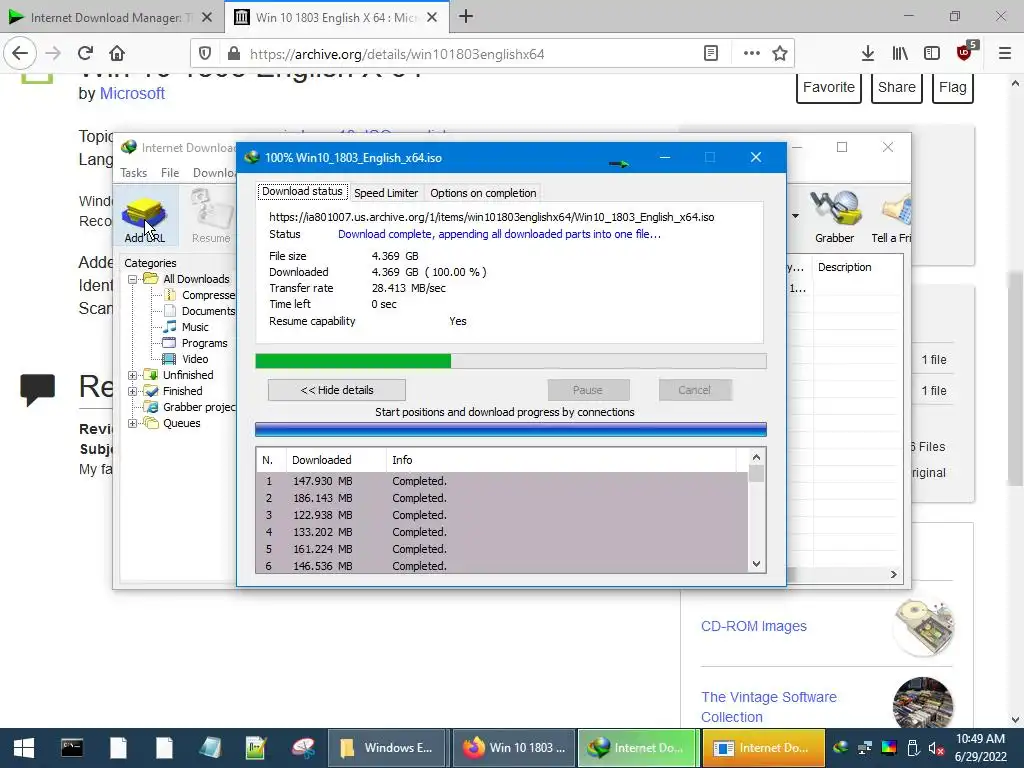Open Firefox downloads arrow icon
1024x768 pixels.
[867, 54]
